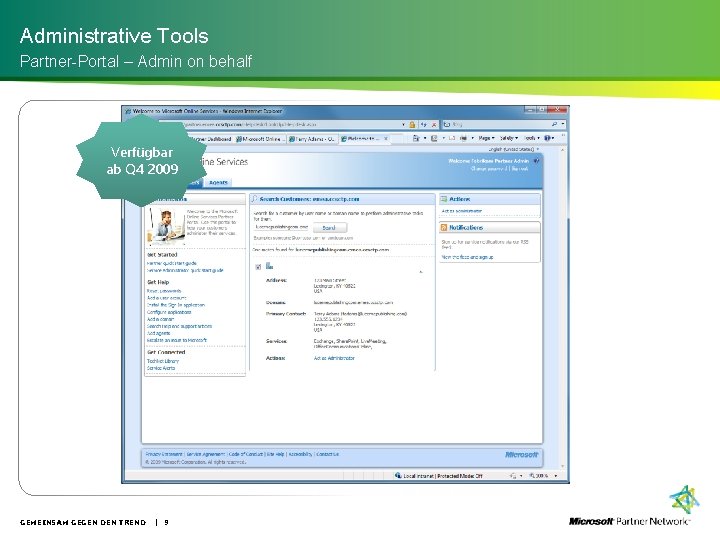This screenshot has height=540, width=720.
Task: Switch to the Agents tab
Action: click(218, 182)
